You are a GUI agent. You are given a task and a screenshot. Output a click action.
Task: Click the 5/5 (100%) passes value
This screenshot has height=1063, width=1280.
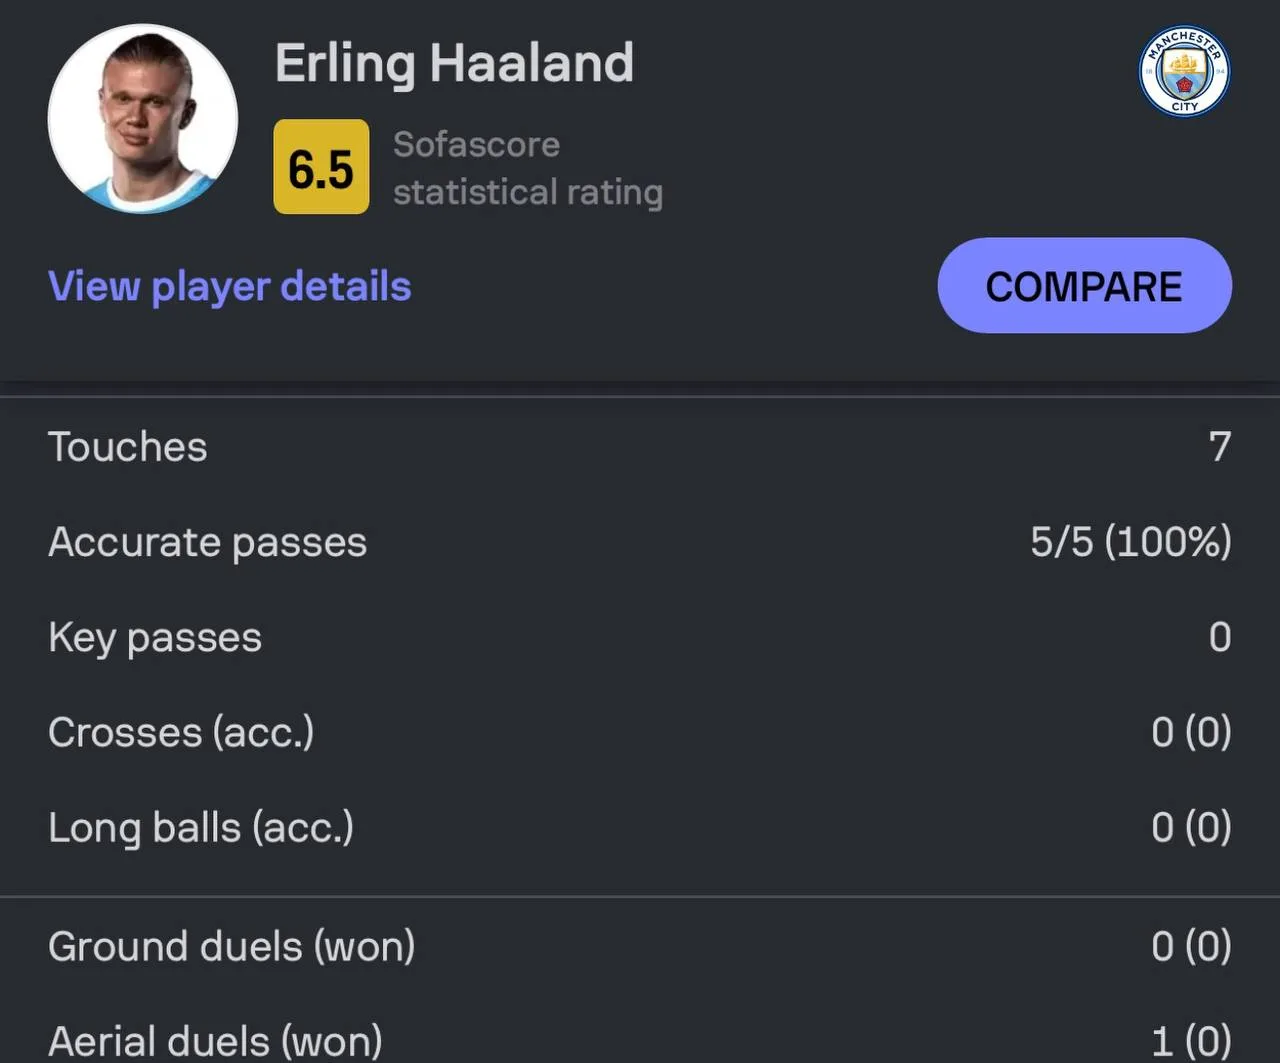coord(1131,542)
